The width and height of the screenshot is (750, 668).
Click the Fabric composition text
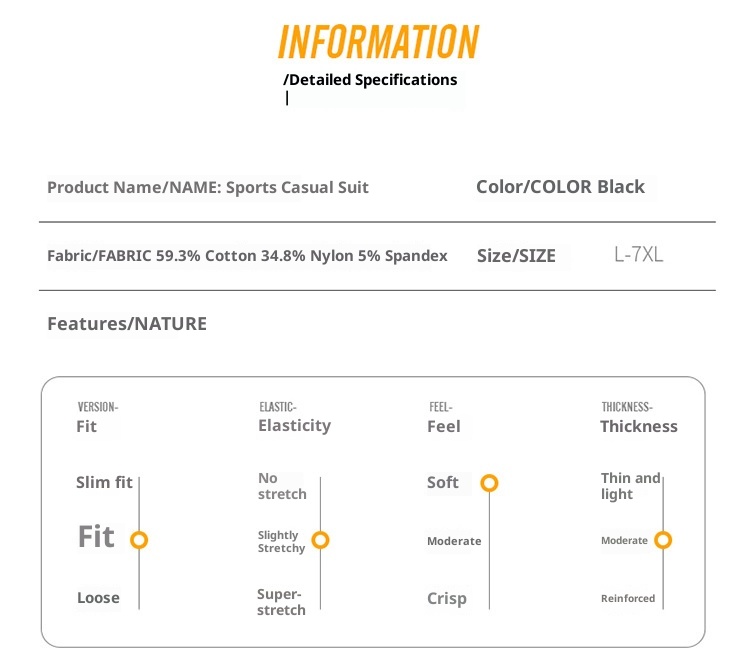click(x=247, y=256)
